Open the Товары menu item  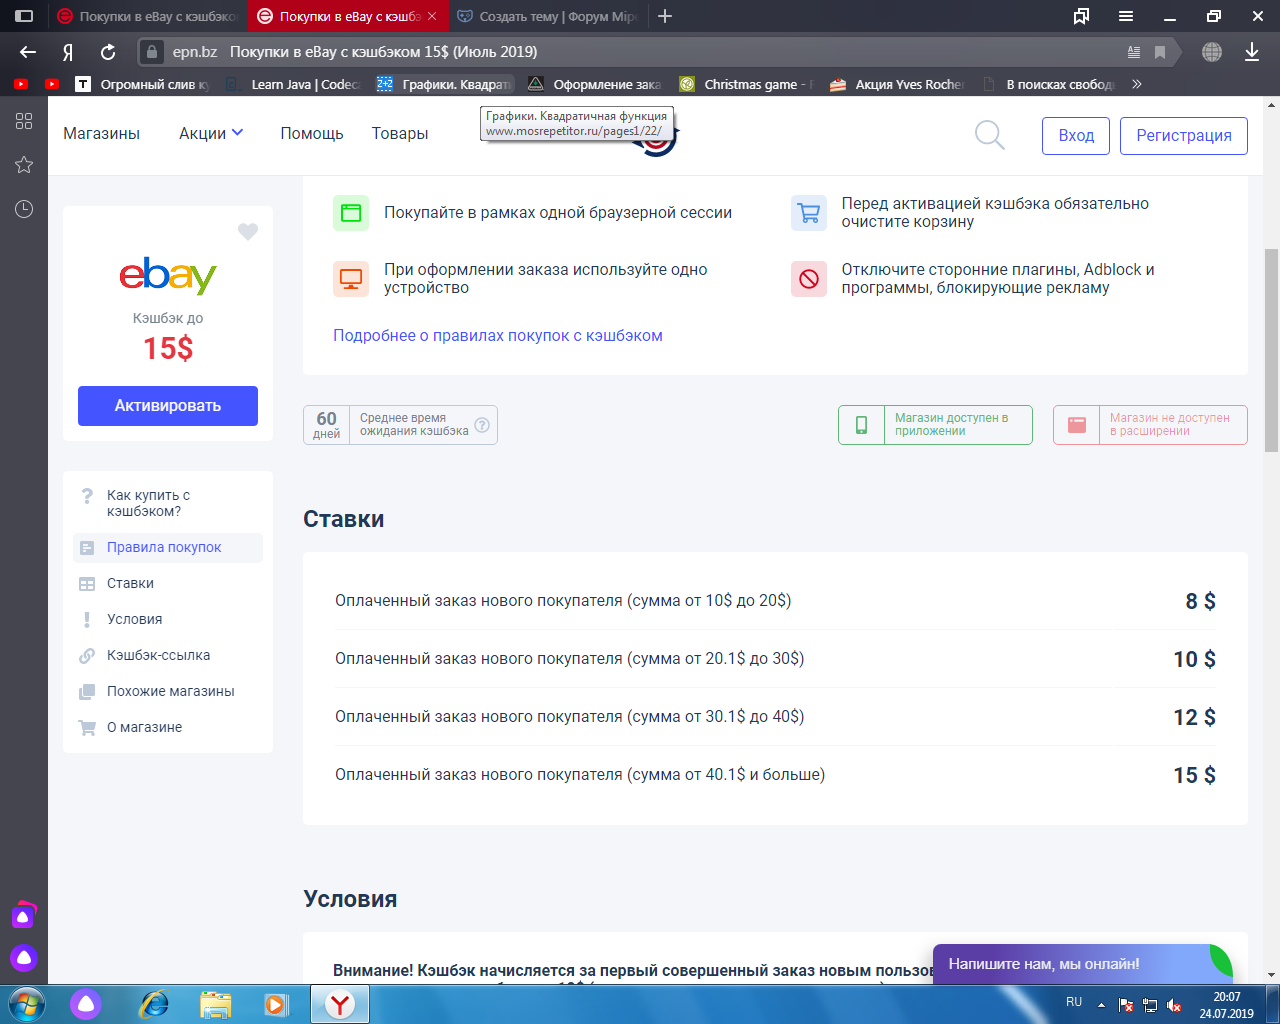tap(400, 133)
